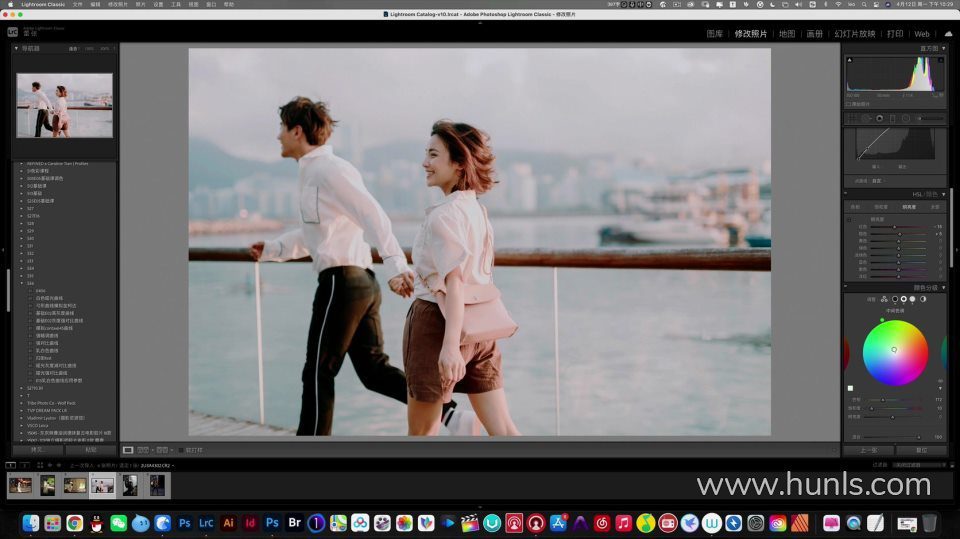Launch Adobe Illustrator from the Dock

tap(228, 523)
